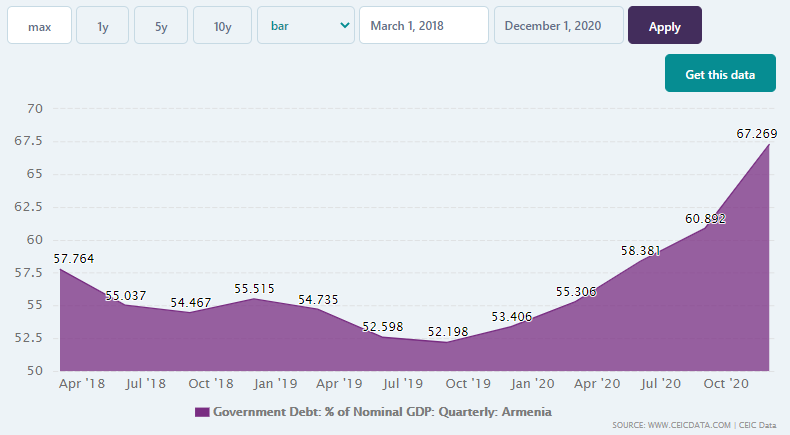790x435 pixels.
Task: Select the peak data label 67.269
Action: tap(757, 134)
